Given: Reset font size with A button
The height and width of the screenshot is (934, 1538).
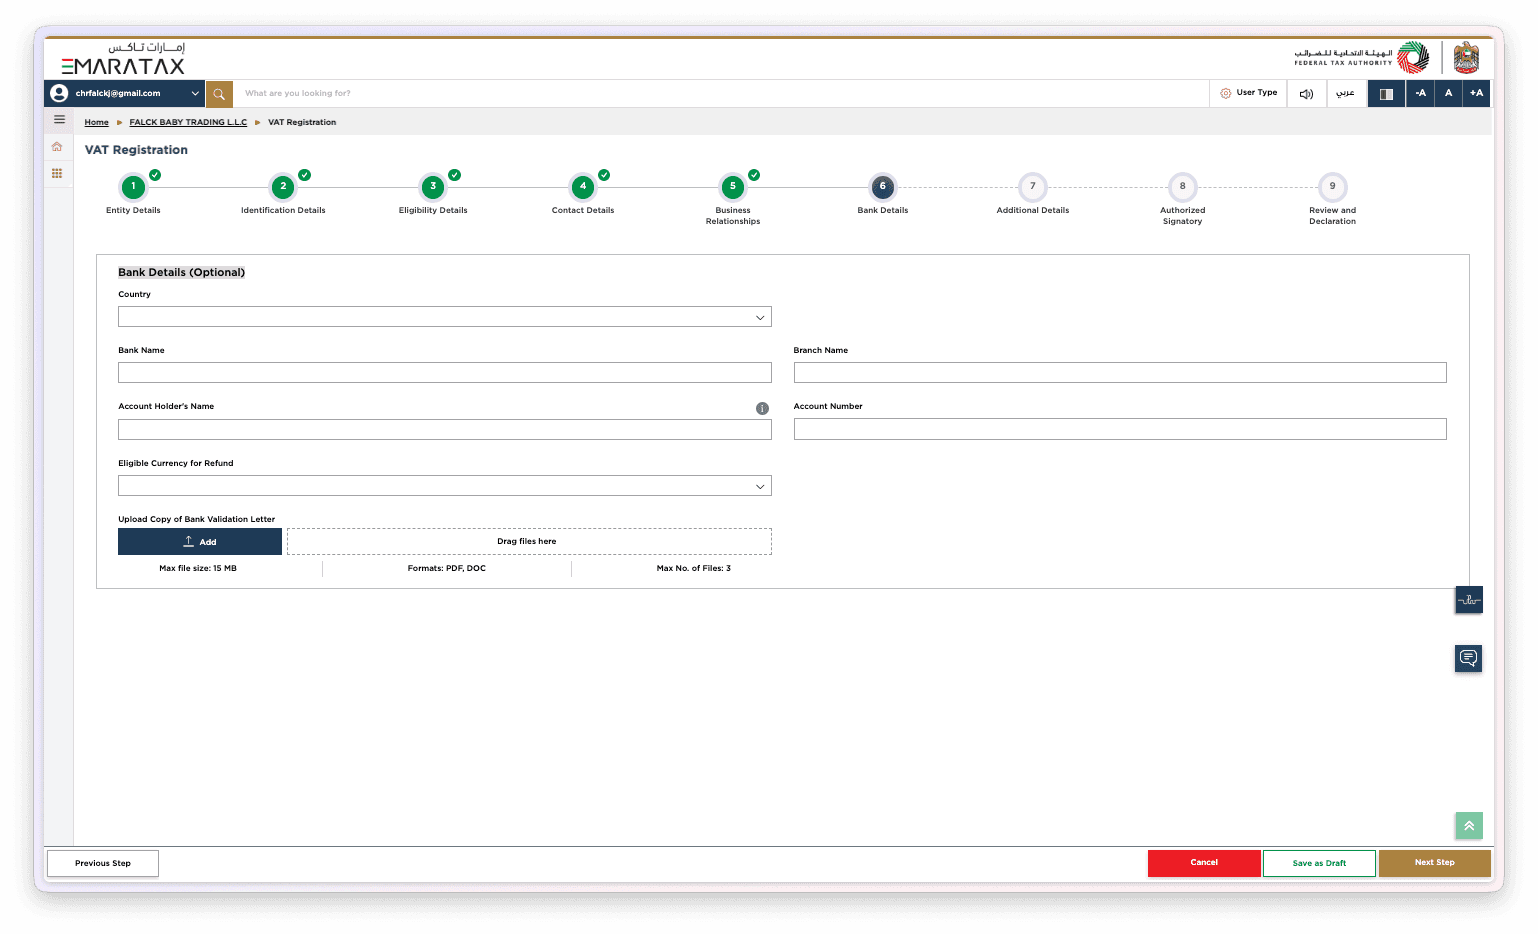Looking at the screenshot, I should (1448, 93).
